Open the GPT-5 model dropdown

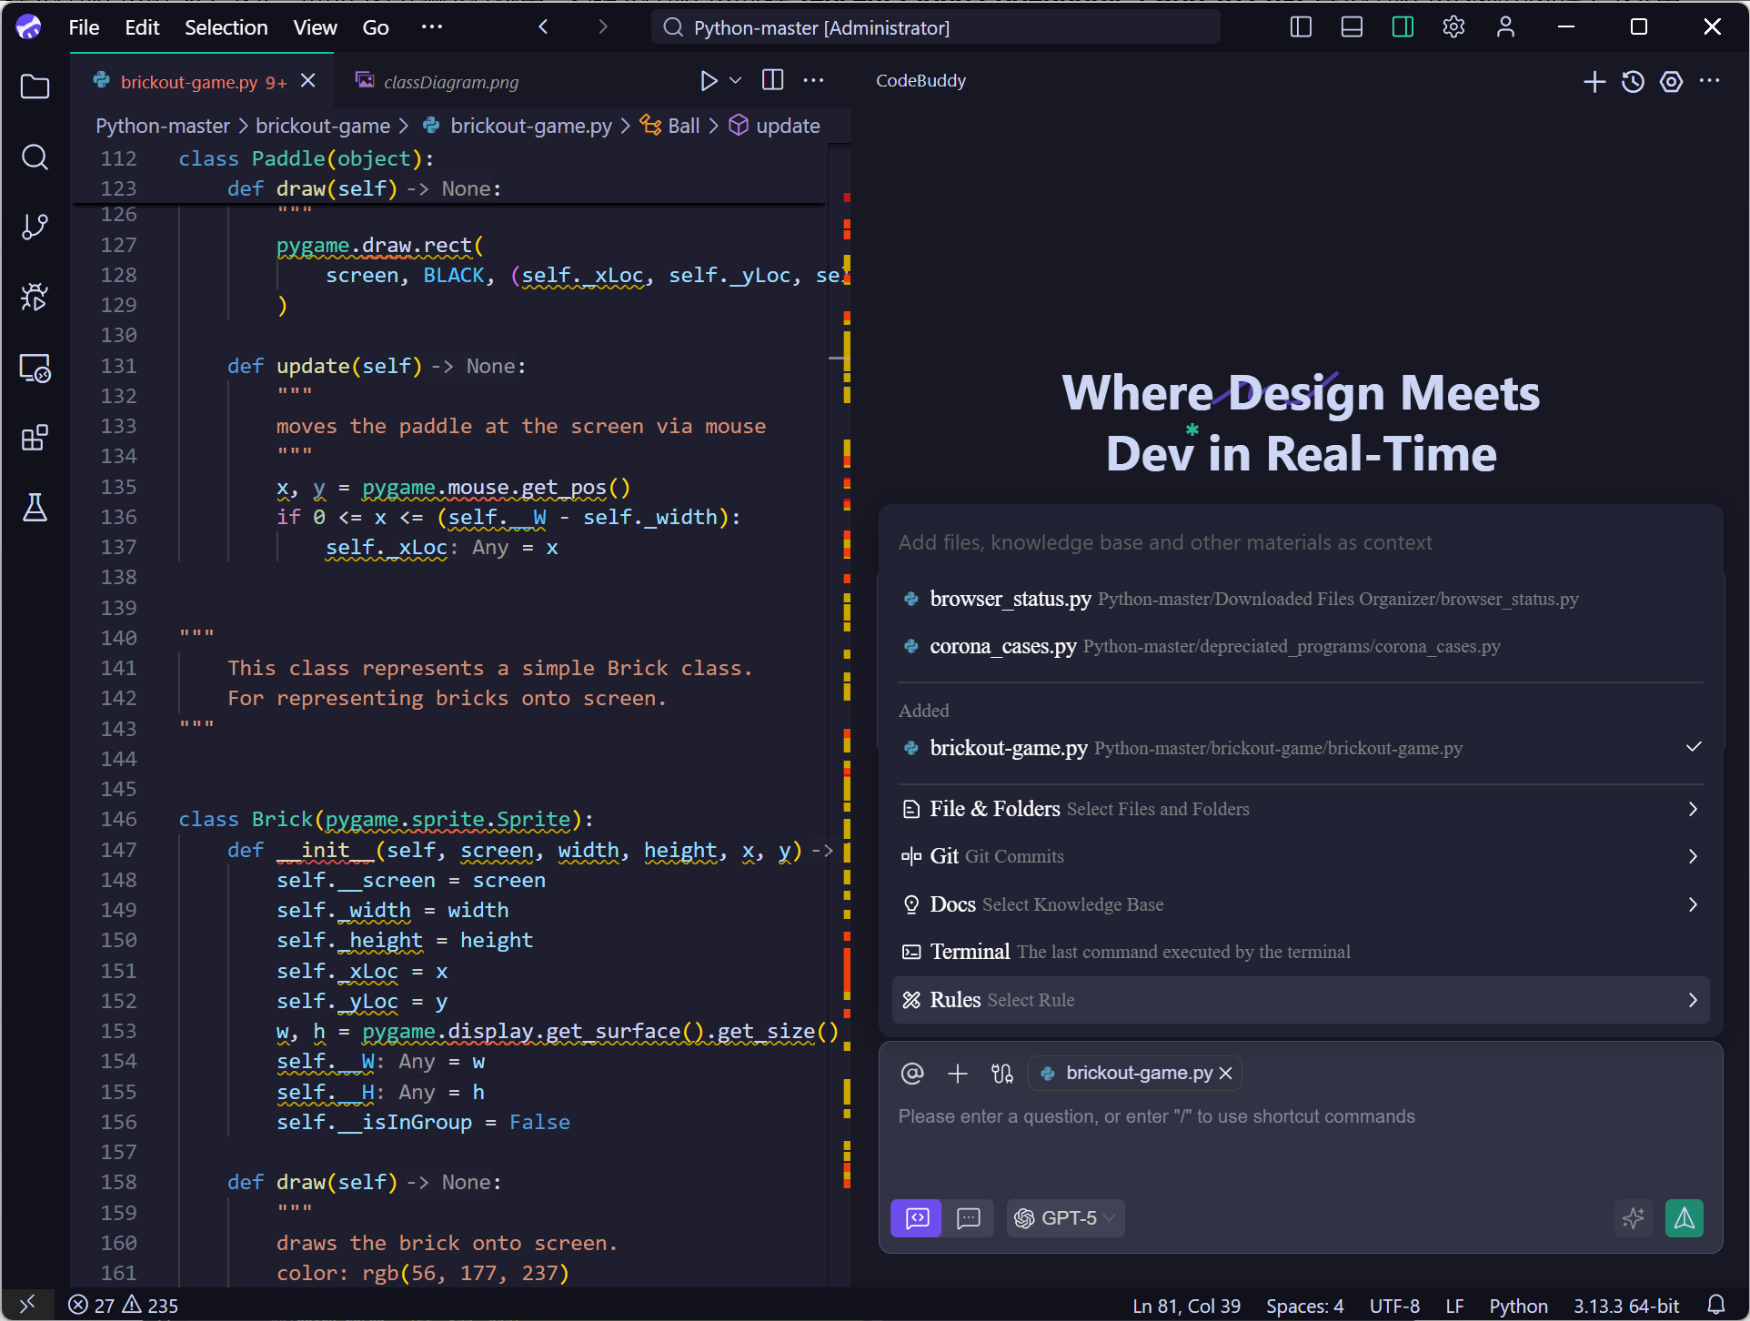pyautogui.click(x=1066, y=1218)
